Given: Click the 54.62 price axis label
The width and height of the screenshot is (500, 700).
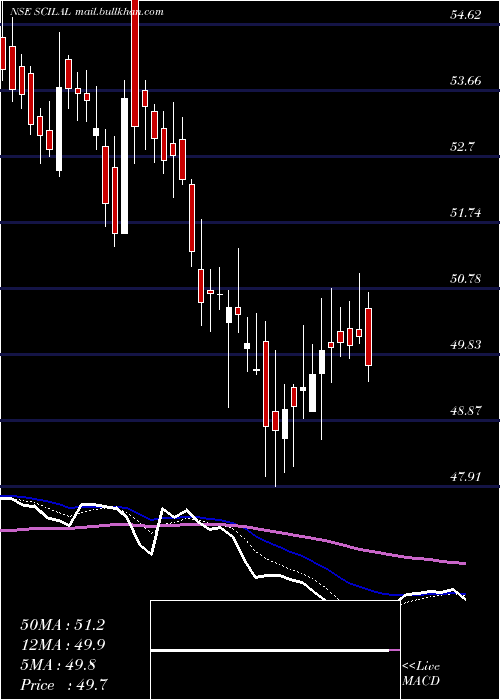Looking at the screenshot, I should pyautogui.click(x=466, y=15).
